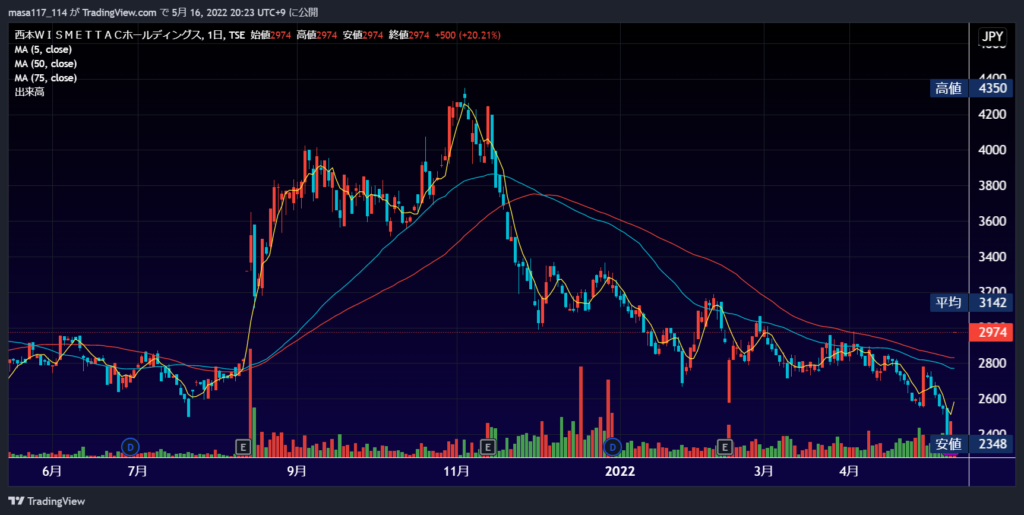Click the 平均 3142 price label

972,302
